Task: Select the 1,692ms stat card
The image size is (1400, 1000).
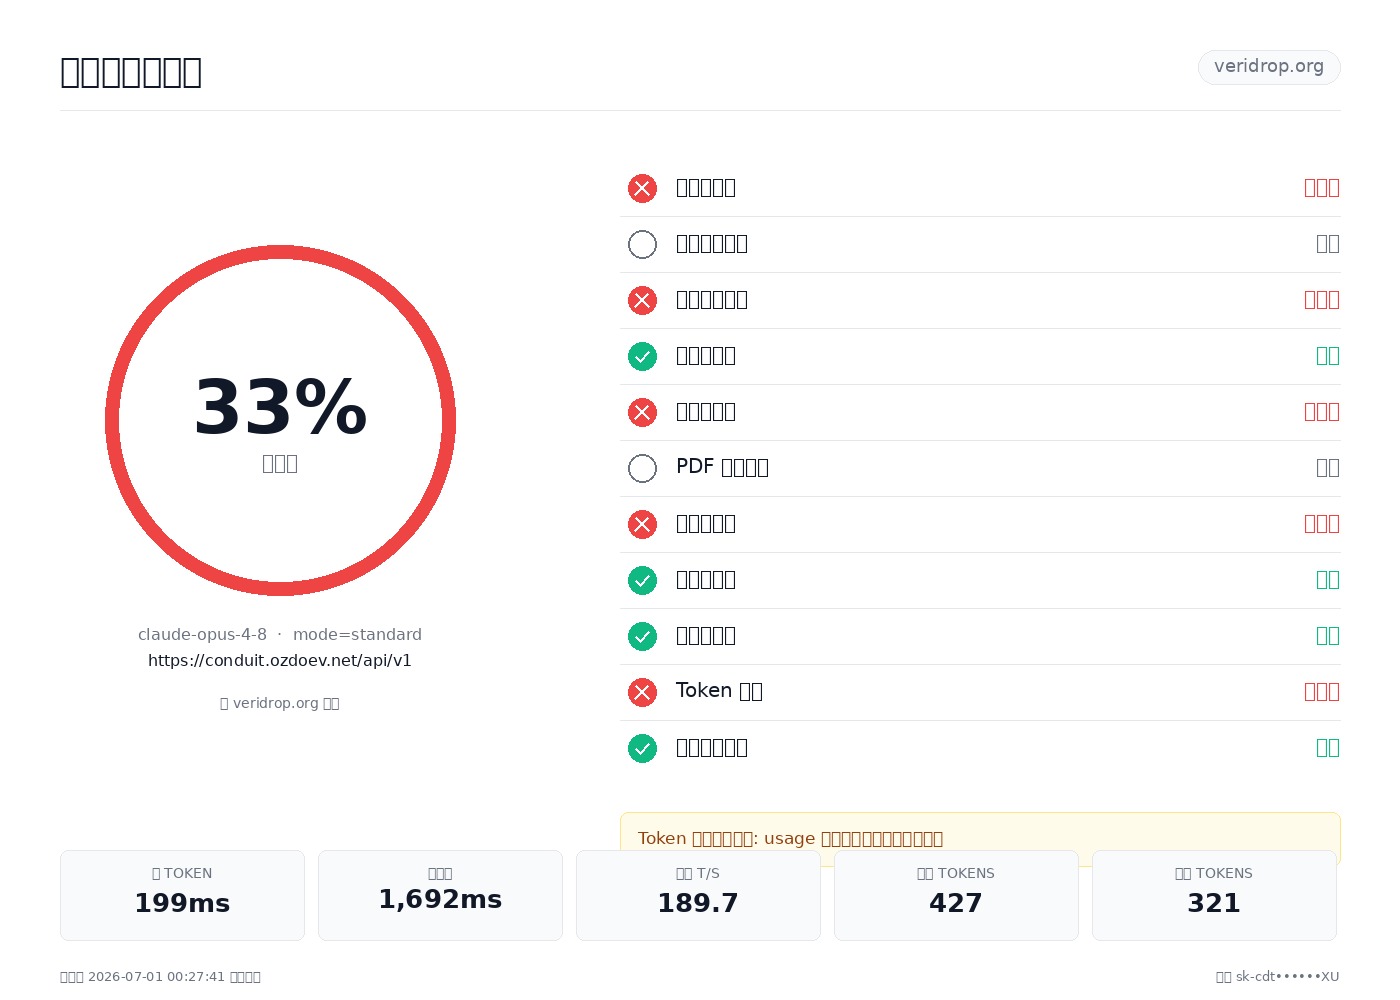Action: 440,895
